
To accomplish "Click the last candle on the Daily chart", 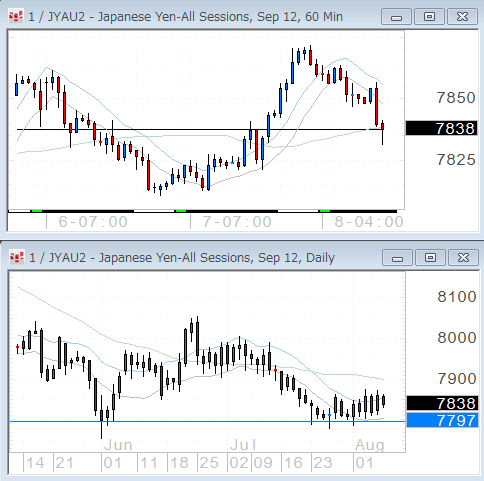I will coord(384,400).
